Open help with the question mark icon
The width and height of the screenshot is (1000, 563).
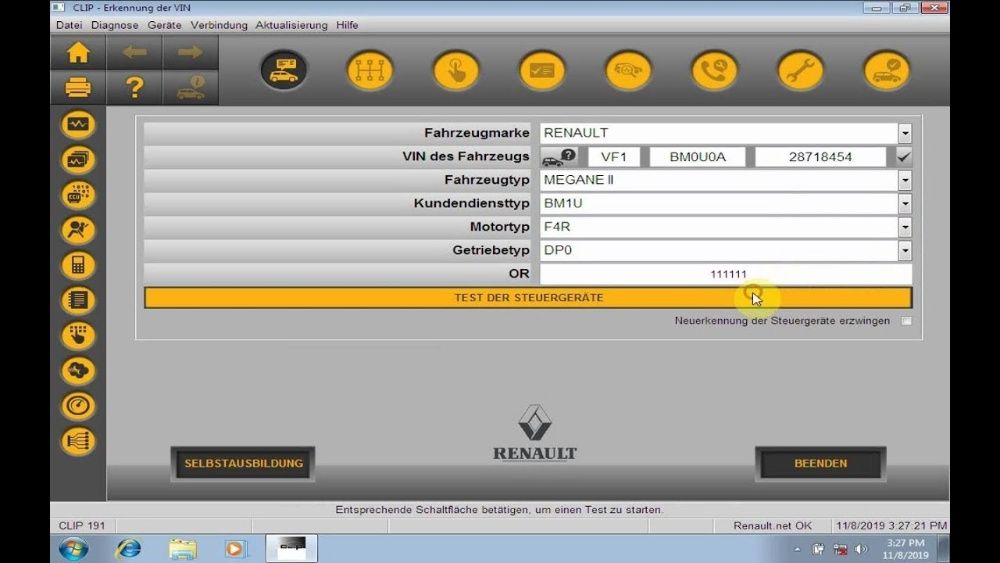(134, 87)
